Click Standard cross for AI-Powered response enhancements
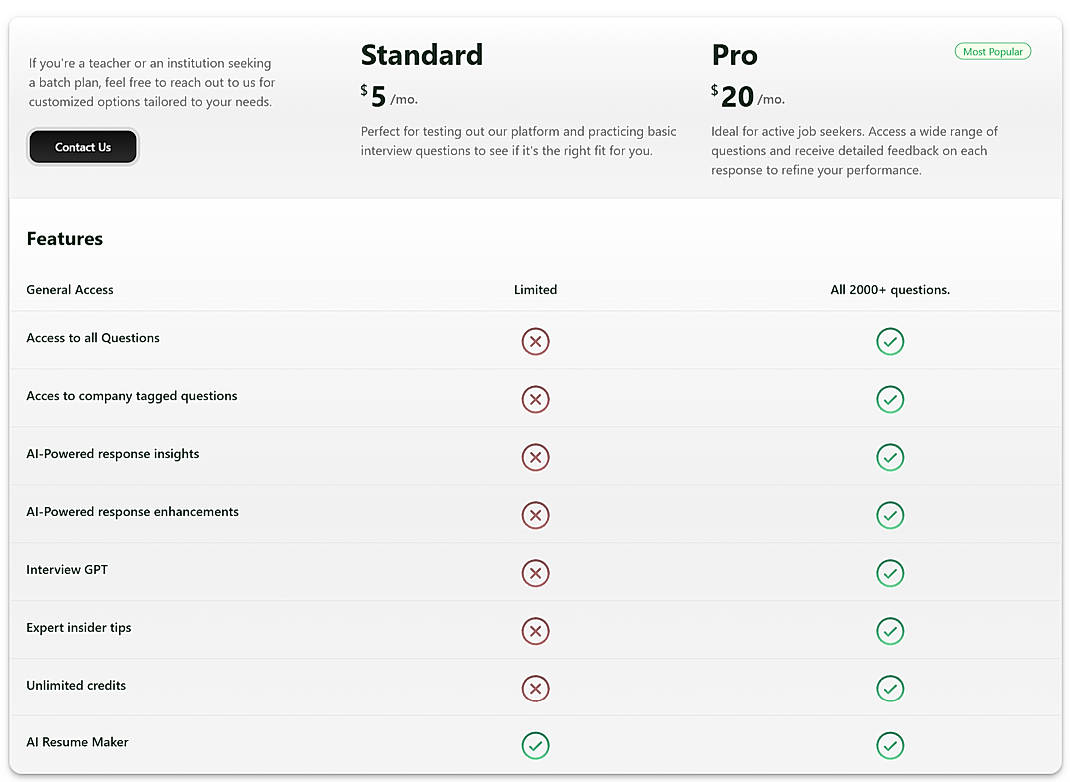The image size is (1070, 782). (x=535, y=515)
